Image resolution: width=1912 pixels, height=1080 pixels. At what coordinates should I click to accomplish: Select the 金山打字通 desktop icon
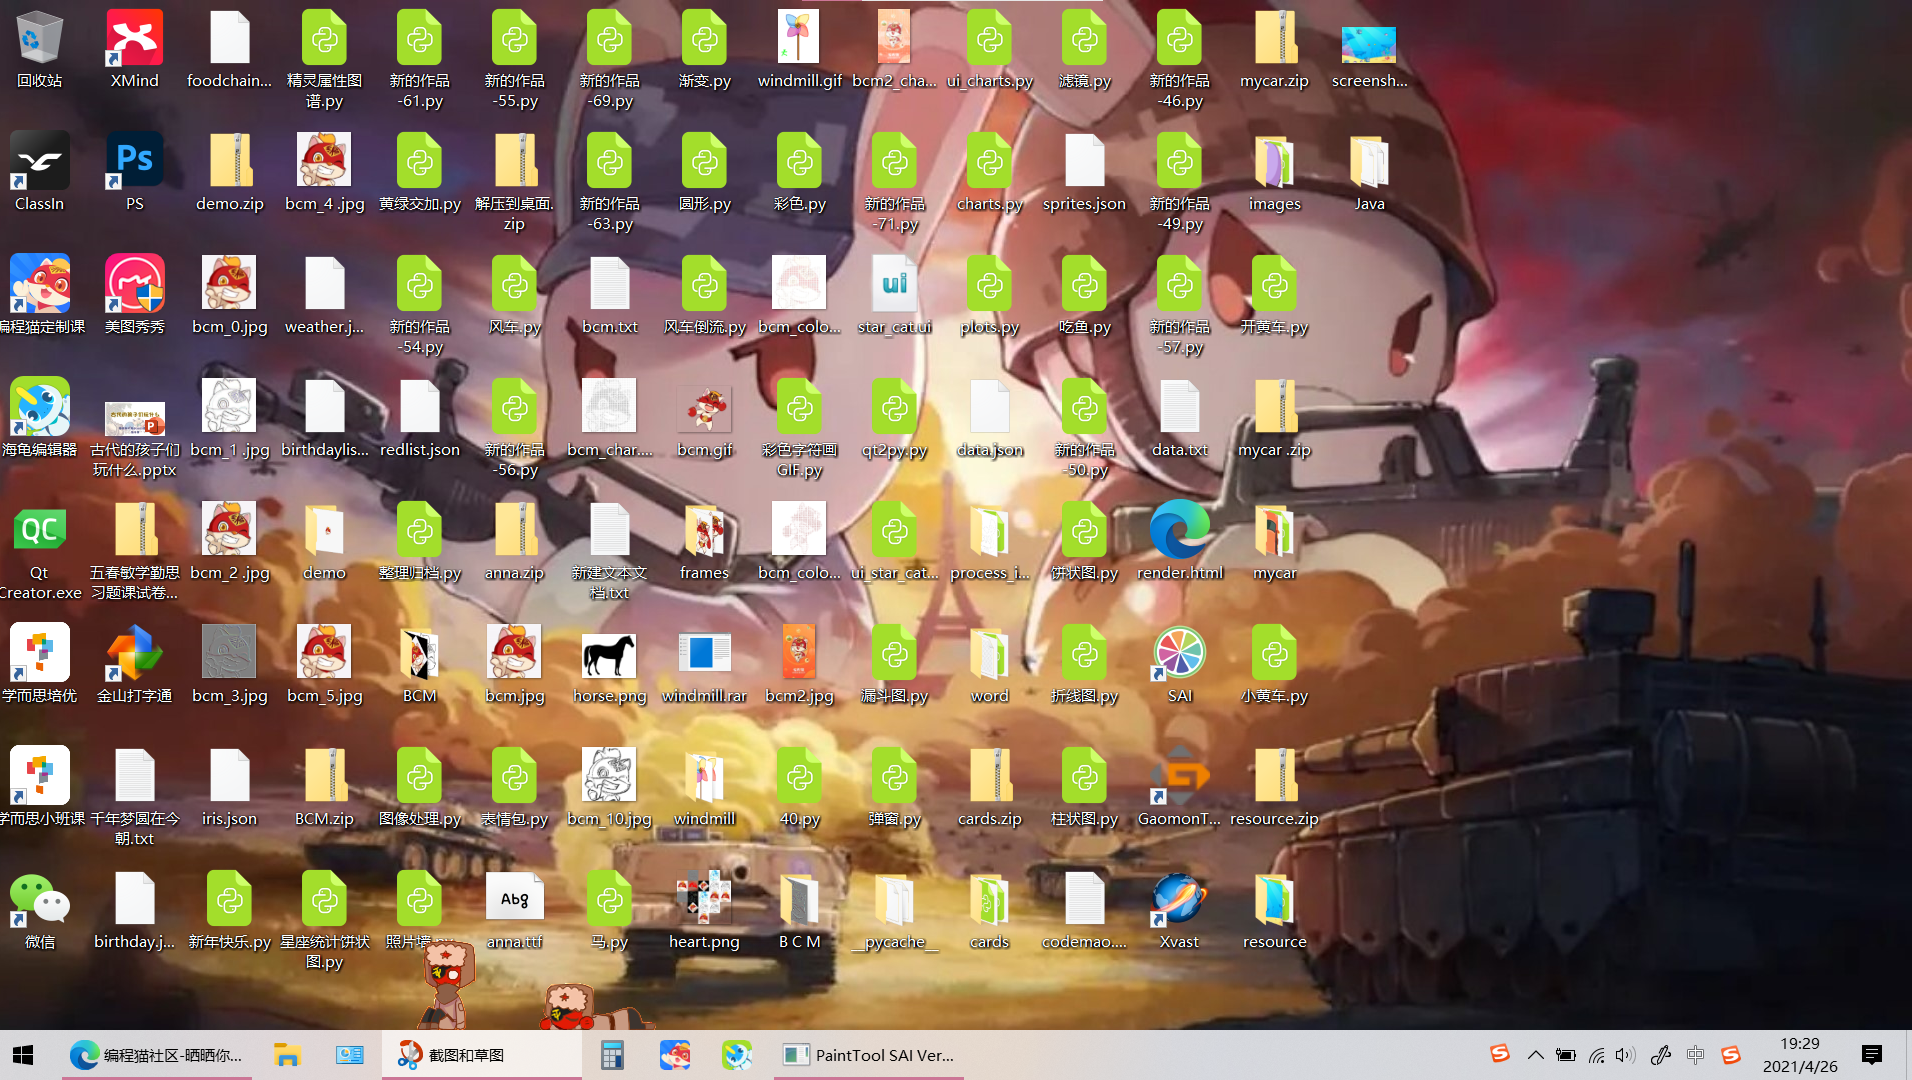click(x=135, y=663)
